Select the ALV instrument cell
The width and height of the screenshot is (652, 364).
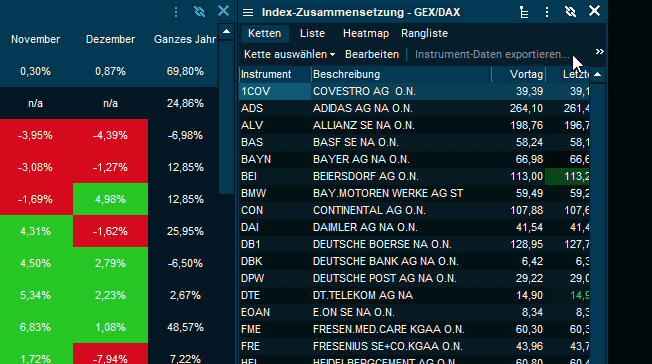click(275, 126)
